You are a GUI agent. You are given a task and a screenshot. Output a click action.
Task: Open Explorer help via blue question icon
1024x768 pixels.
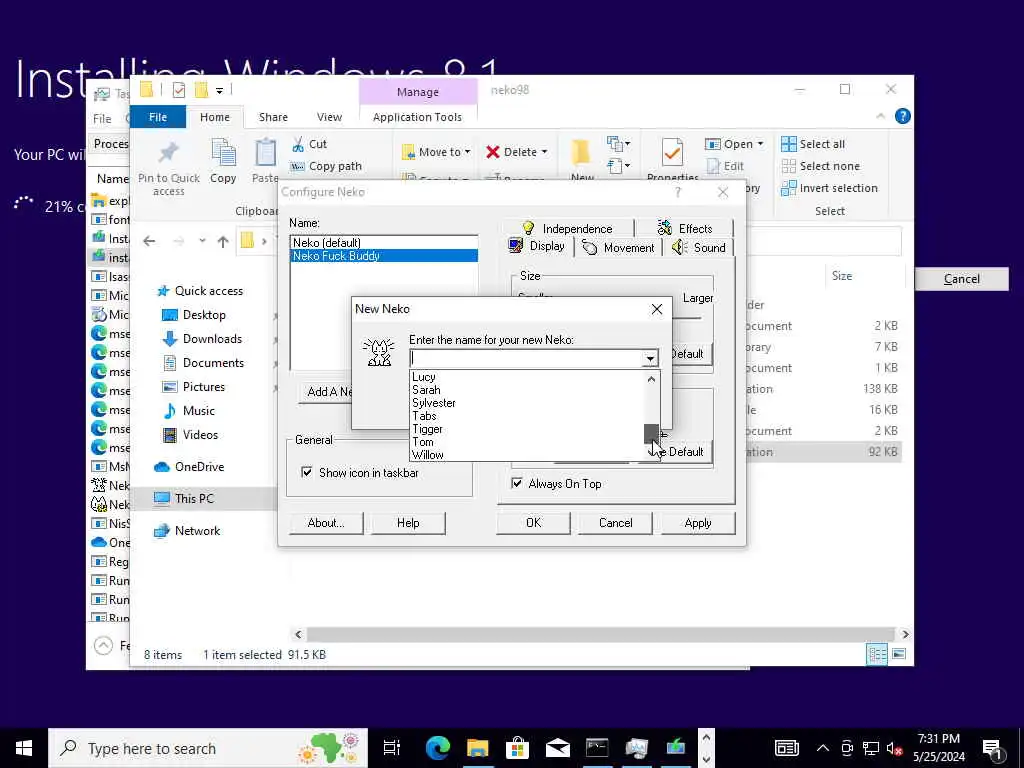(x=903, y=116)
